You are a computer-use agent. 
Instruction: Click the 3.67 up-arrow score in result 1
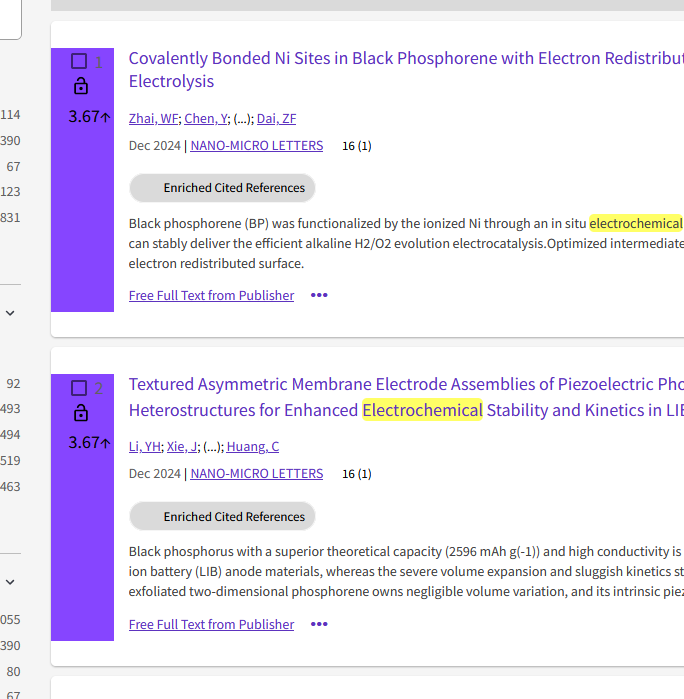coord(89,116)
